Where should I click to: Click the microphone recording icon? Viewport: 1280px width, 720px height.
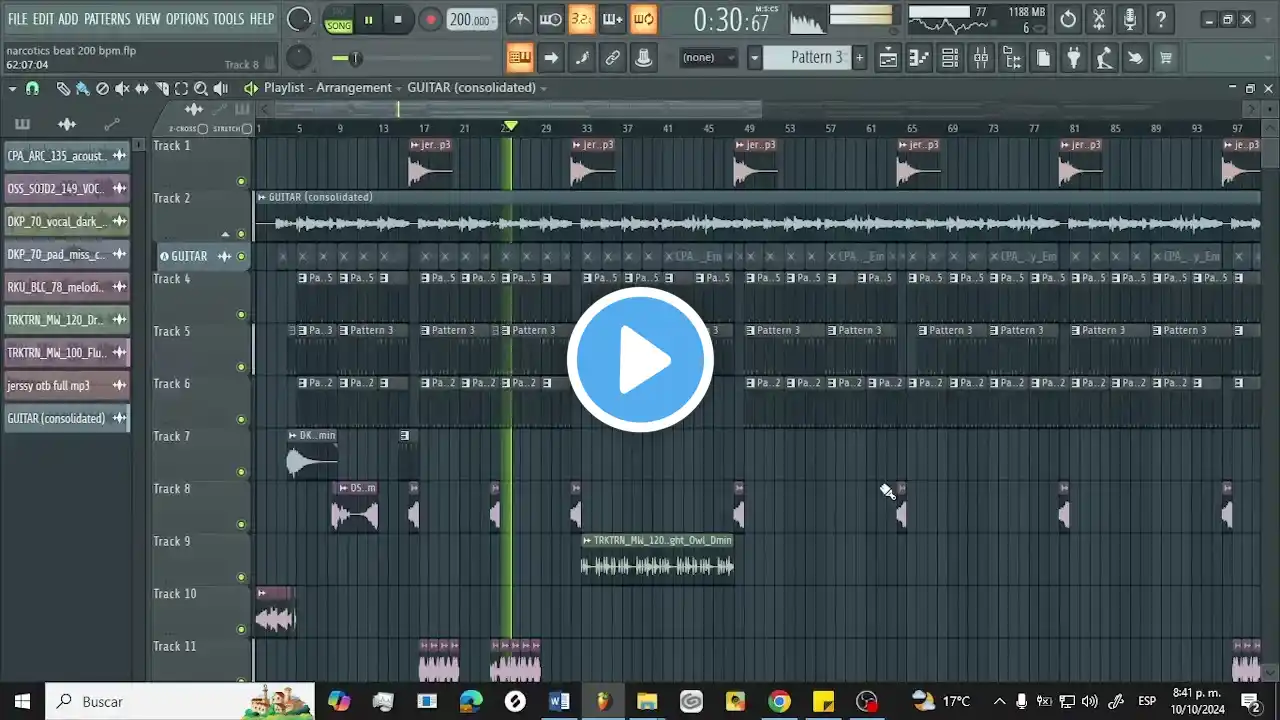(1129, 19)
